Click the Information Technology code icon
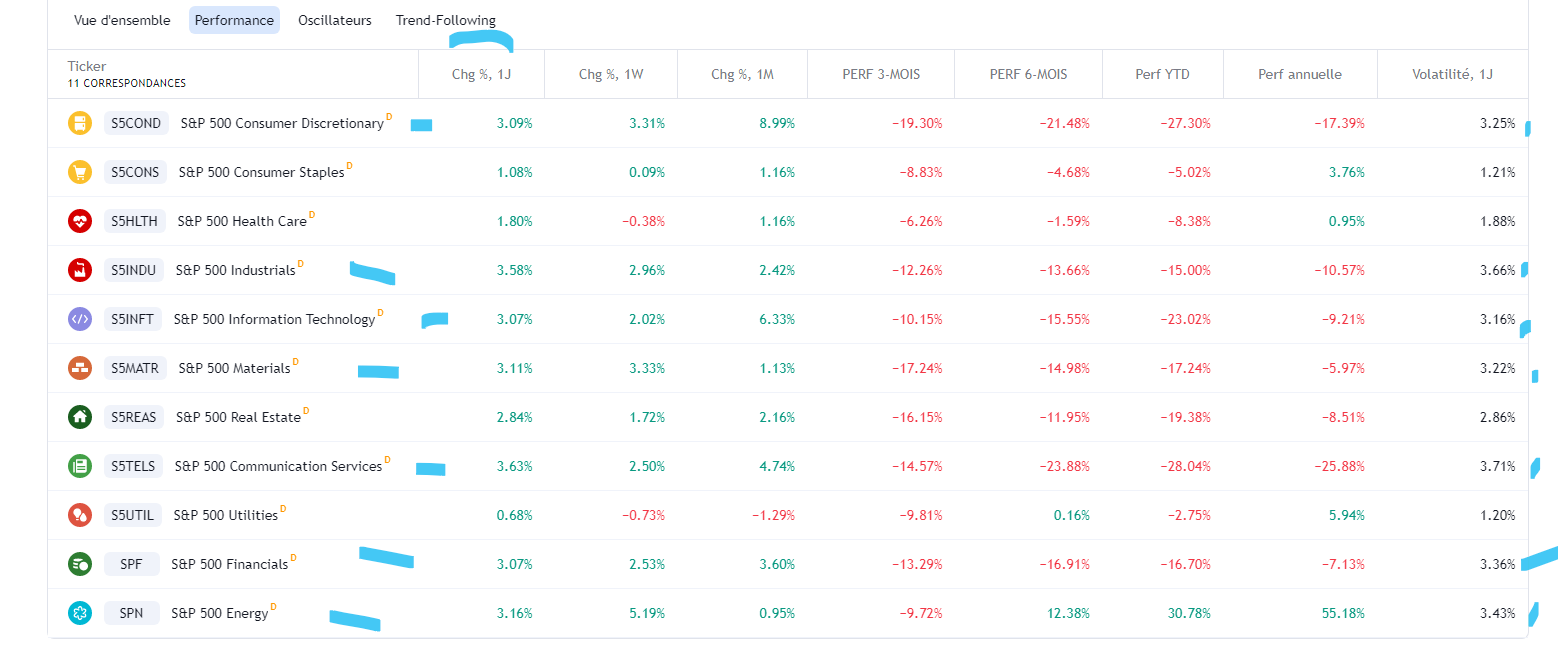Screen dimensions: 1565x648 79,319
